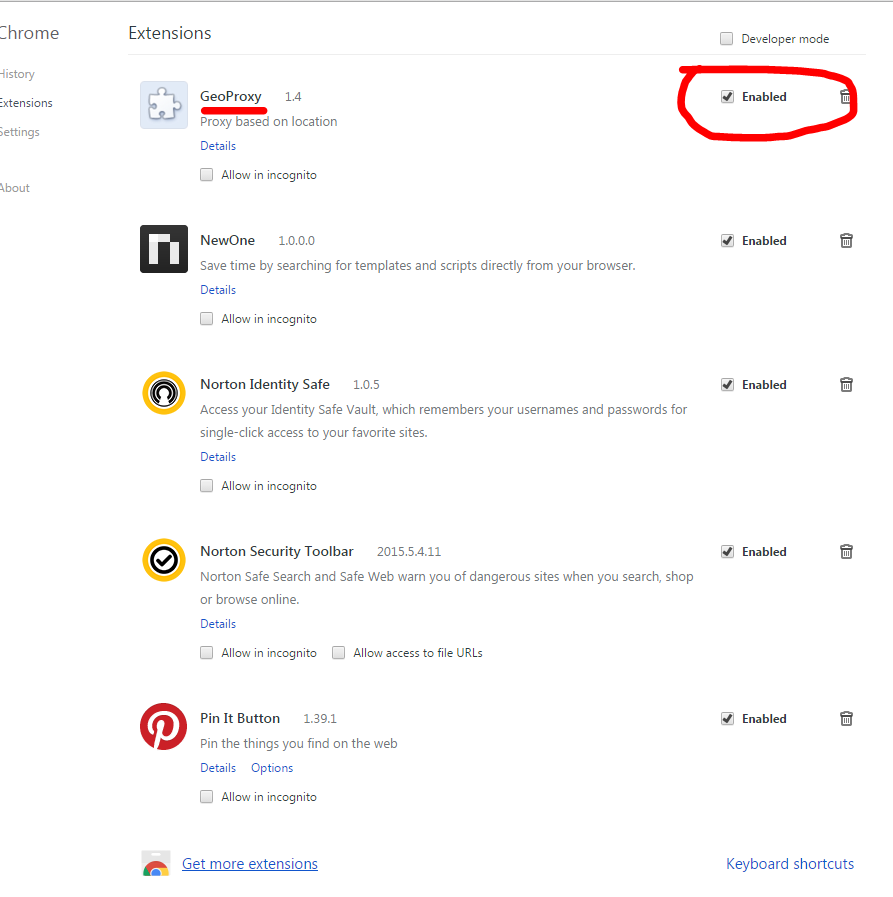
Task: Allow NewOne in incognito
Action: 207,319
